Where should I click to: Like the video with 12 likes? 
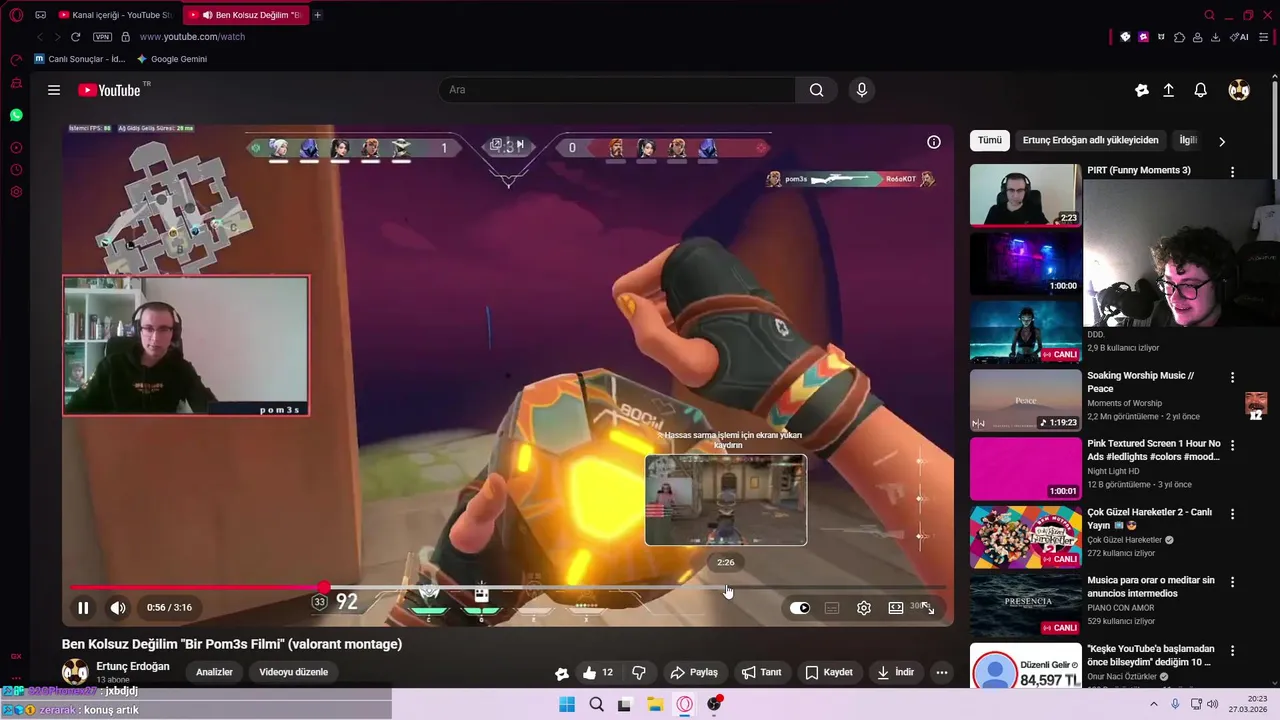click(x=598, y=672)
